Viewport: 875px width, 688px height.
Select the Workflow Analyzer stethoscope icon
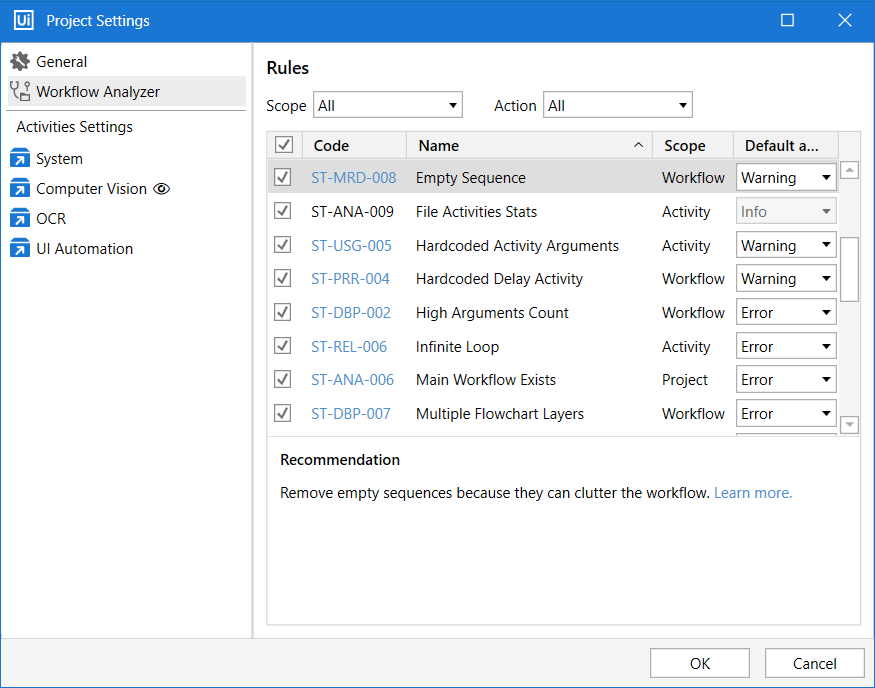[x=19, y=91]
